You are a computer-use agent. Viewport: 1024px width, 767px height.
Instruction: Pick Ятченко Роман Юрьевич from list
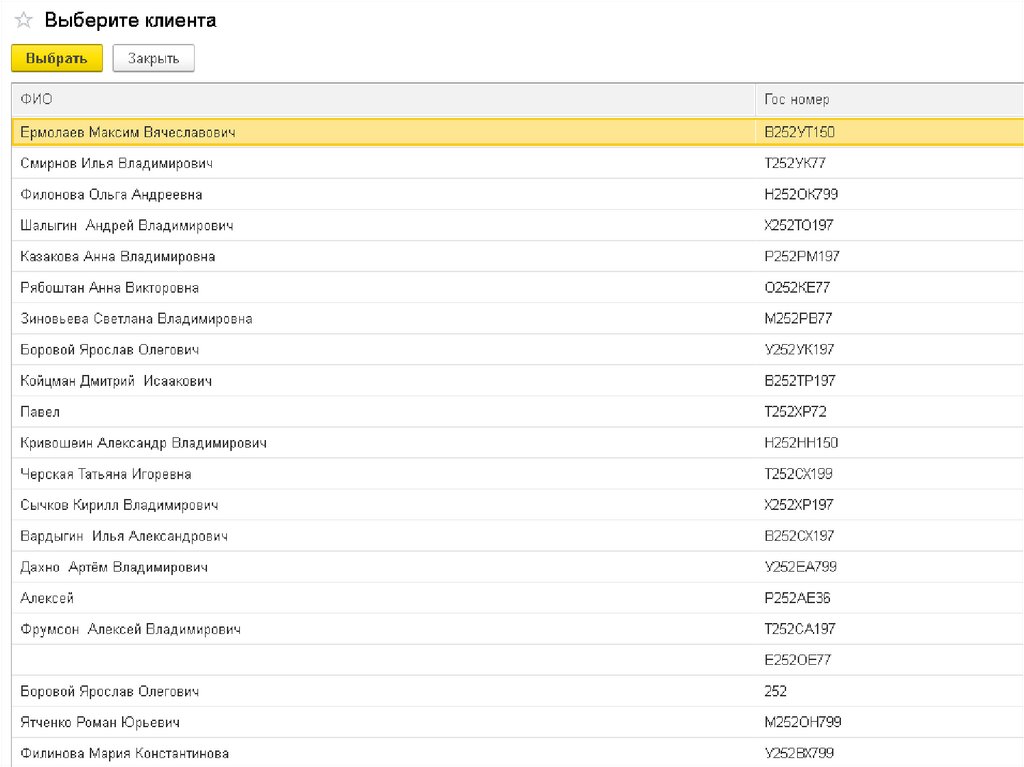100,722
